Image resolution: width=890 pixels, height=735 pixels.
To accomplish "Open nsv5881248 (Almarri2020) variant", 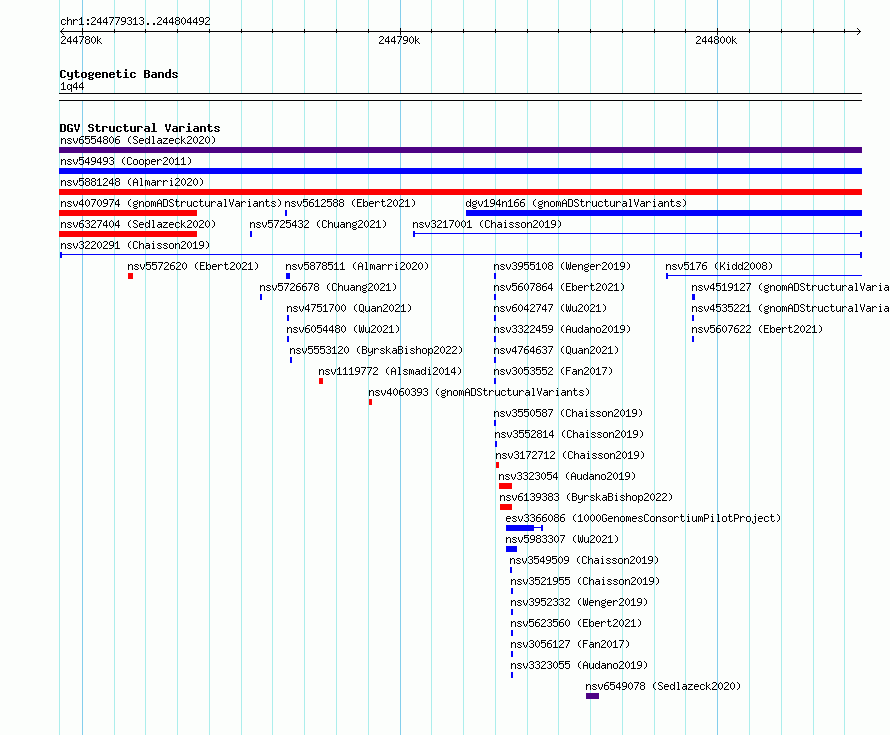I will 132,182.
